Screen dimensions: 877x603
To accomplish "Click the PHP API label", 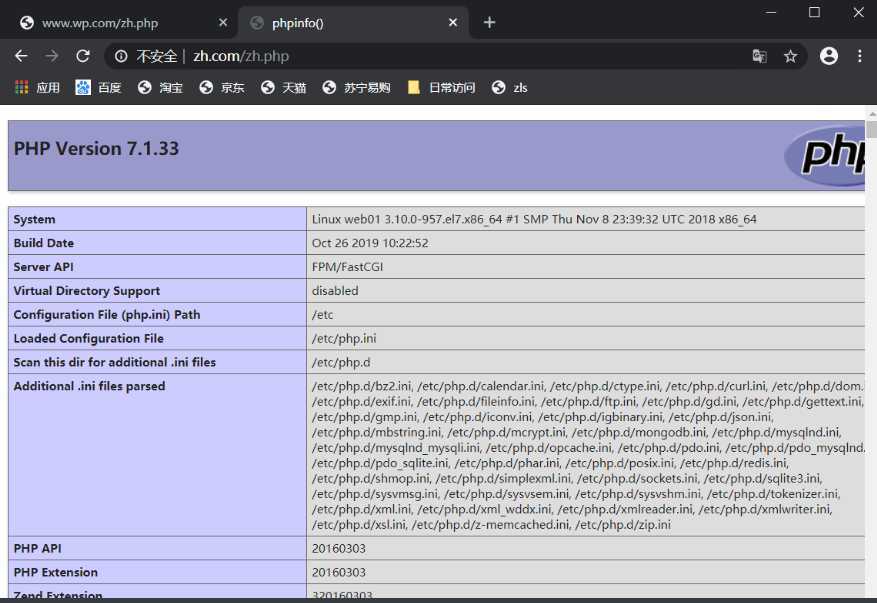I will tap(37, 548).
